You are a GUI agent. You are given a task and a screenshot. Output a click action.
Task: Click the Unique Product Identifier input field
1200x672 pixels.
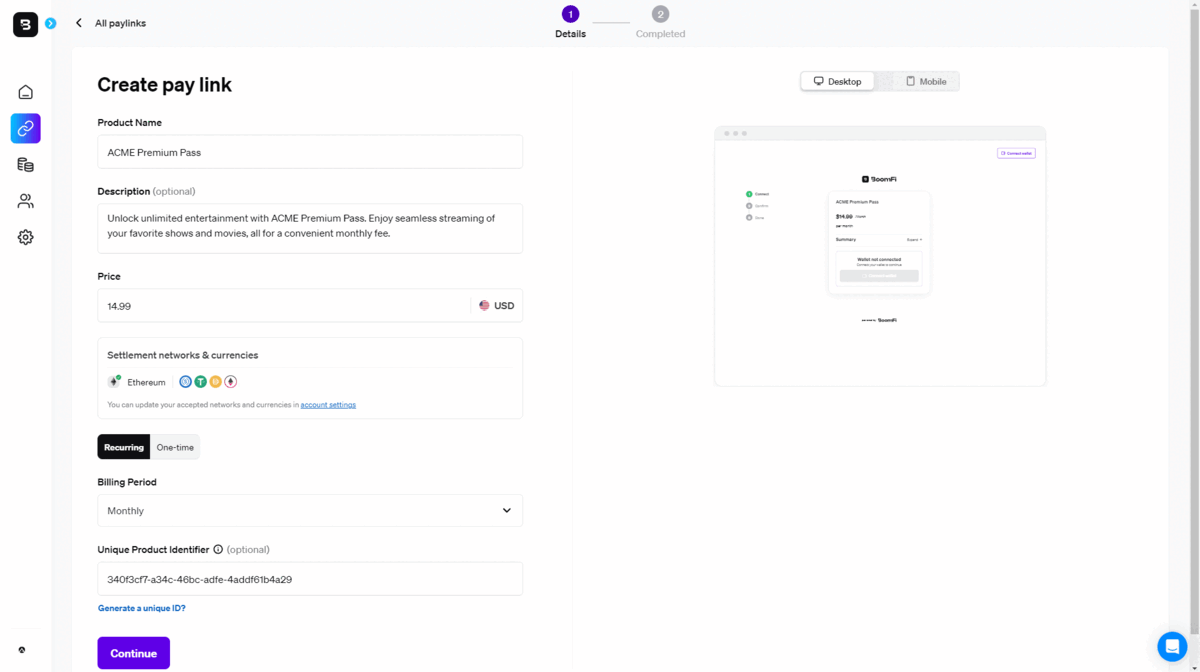310,579
